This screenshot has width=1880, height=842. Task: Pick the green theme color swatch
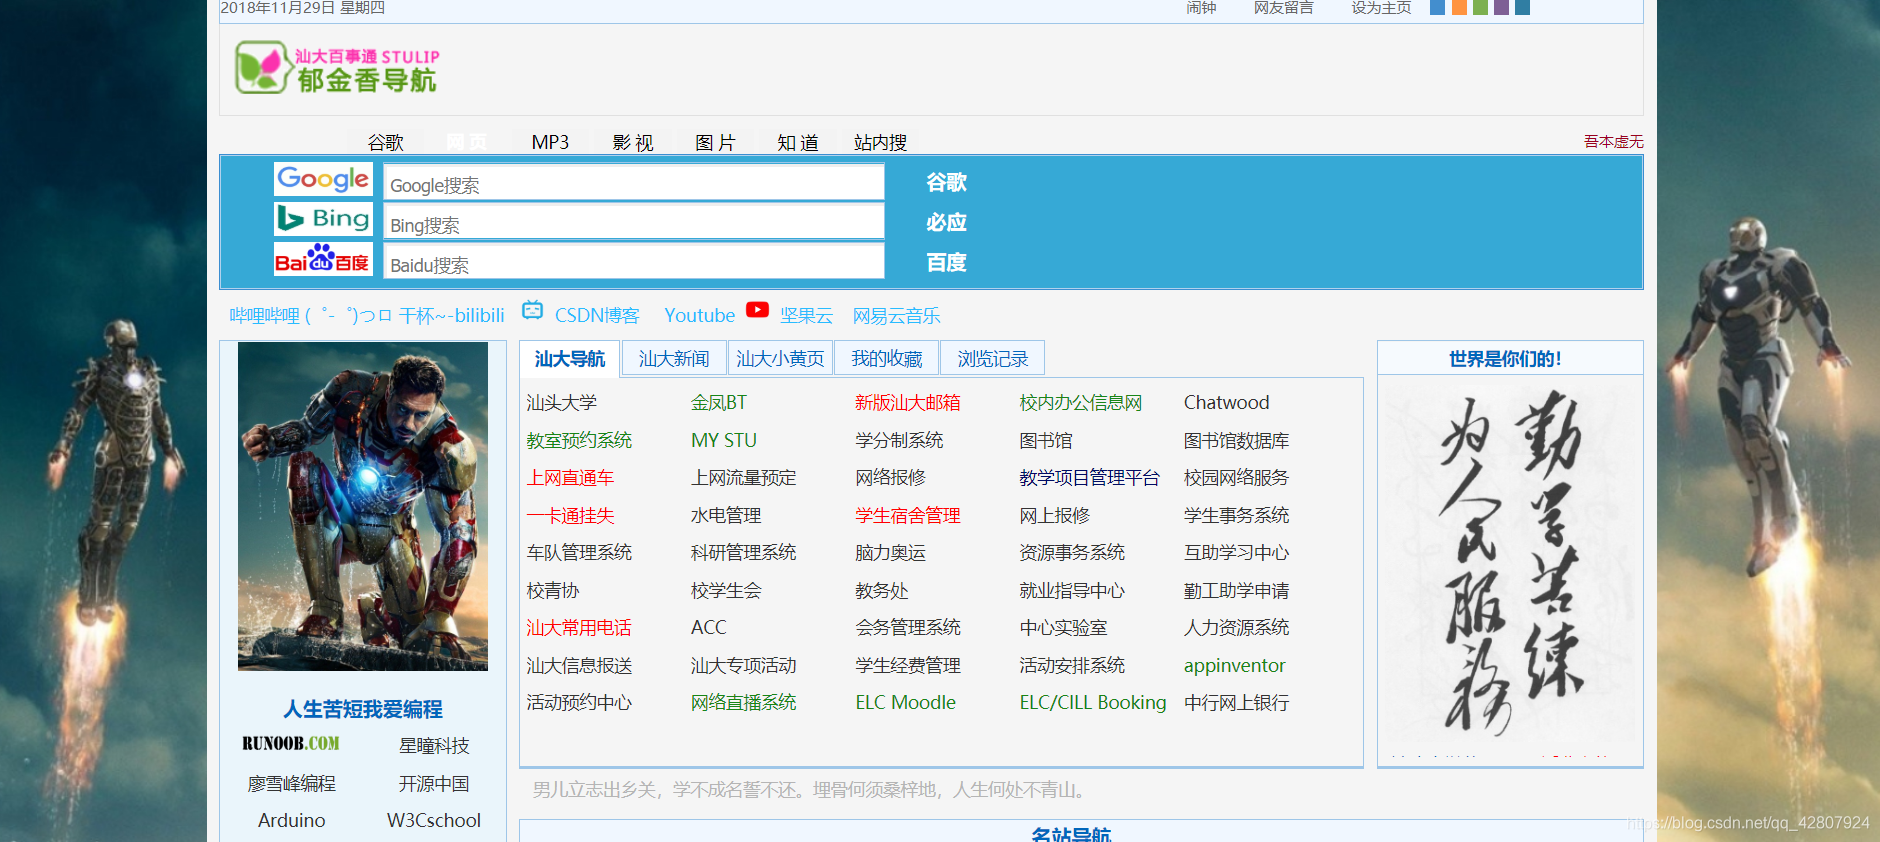tap(1480, 7)
